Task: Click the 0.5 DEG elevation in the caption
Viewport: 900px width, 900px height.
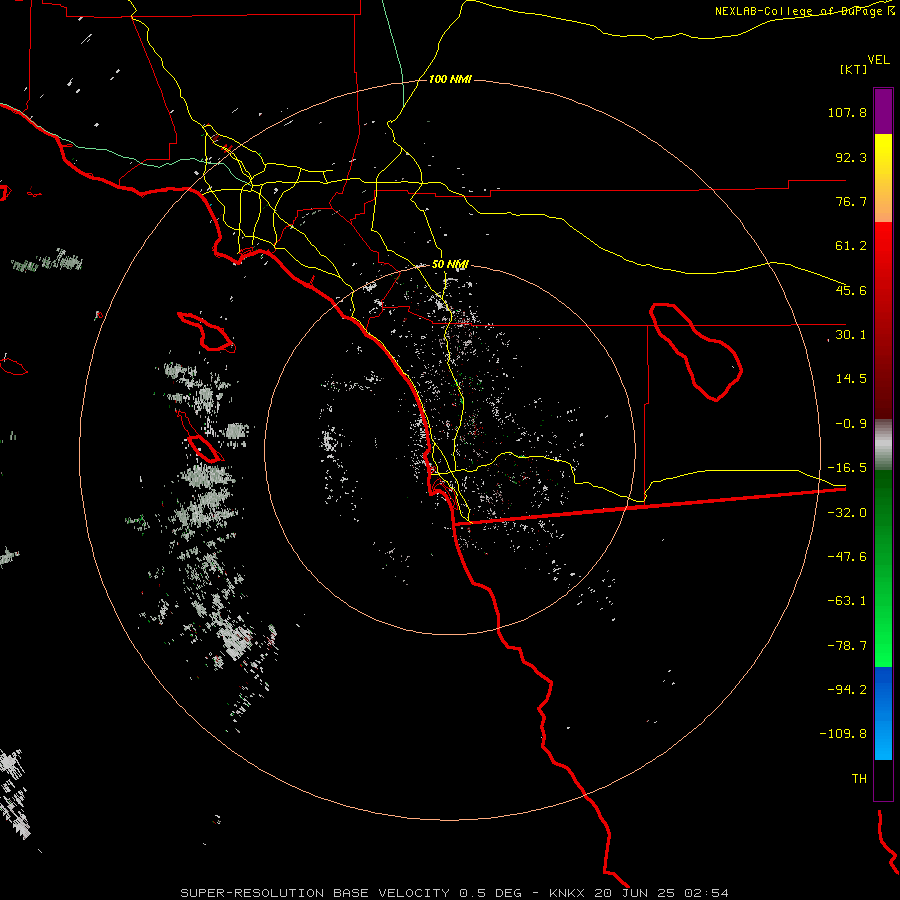Action: coord(490,893)
